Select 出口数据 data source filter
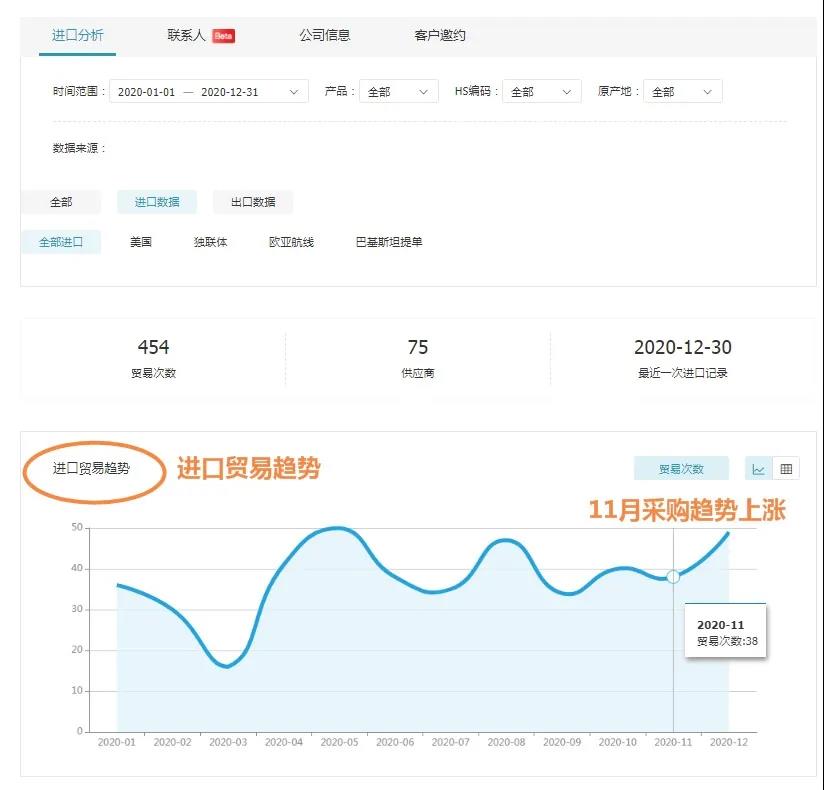 (253, 202)
